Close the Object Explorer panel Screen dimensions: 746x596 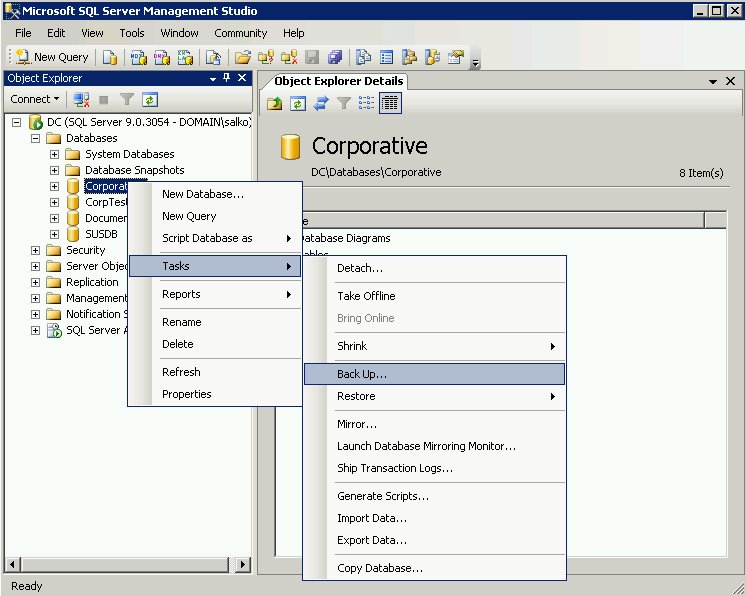pos(242,78)
